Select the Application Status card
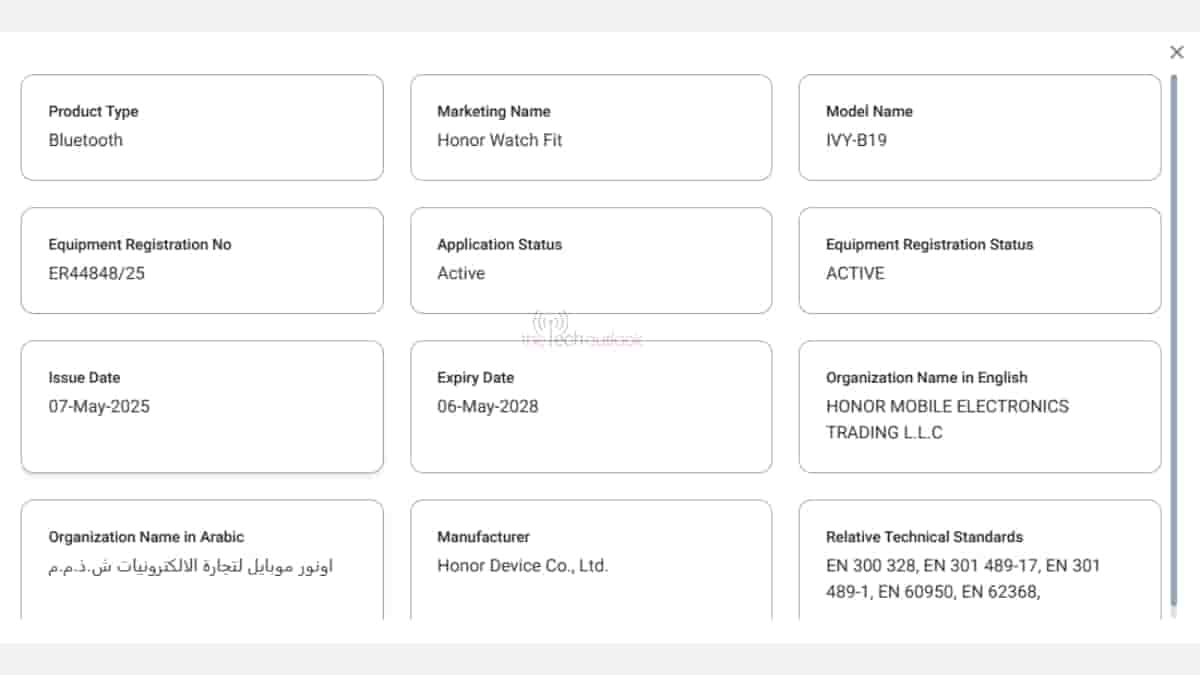 (591, 260)
